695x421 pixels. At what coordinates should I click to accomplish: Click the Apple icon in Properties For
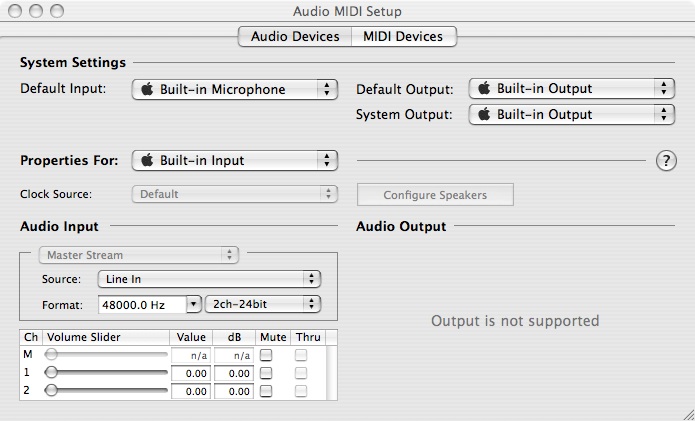pos(146,160)
